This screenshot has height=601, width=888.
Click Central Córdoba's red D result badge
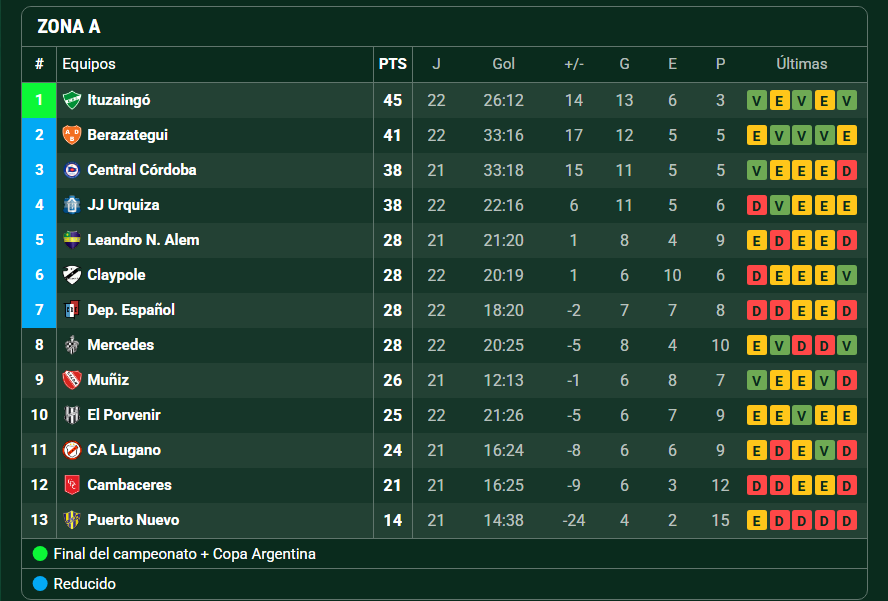847,170
